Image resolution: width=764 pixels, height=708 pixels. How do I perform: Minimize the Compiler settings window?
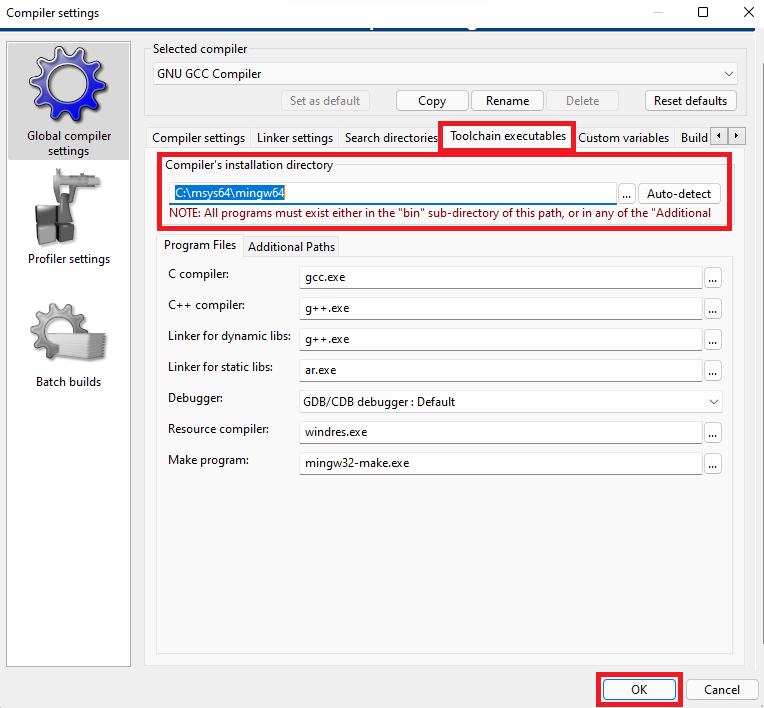(x=658, y=12)
